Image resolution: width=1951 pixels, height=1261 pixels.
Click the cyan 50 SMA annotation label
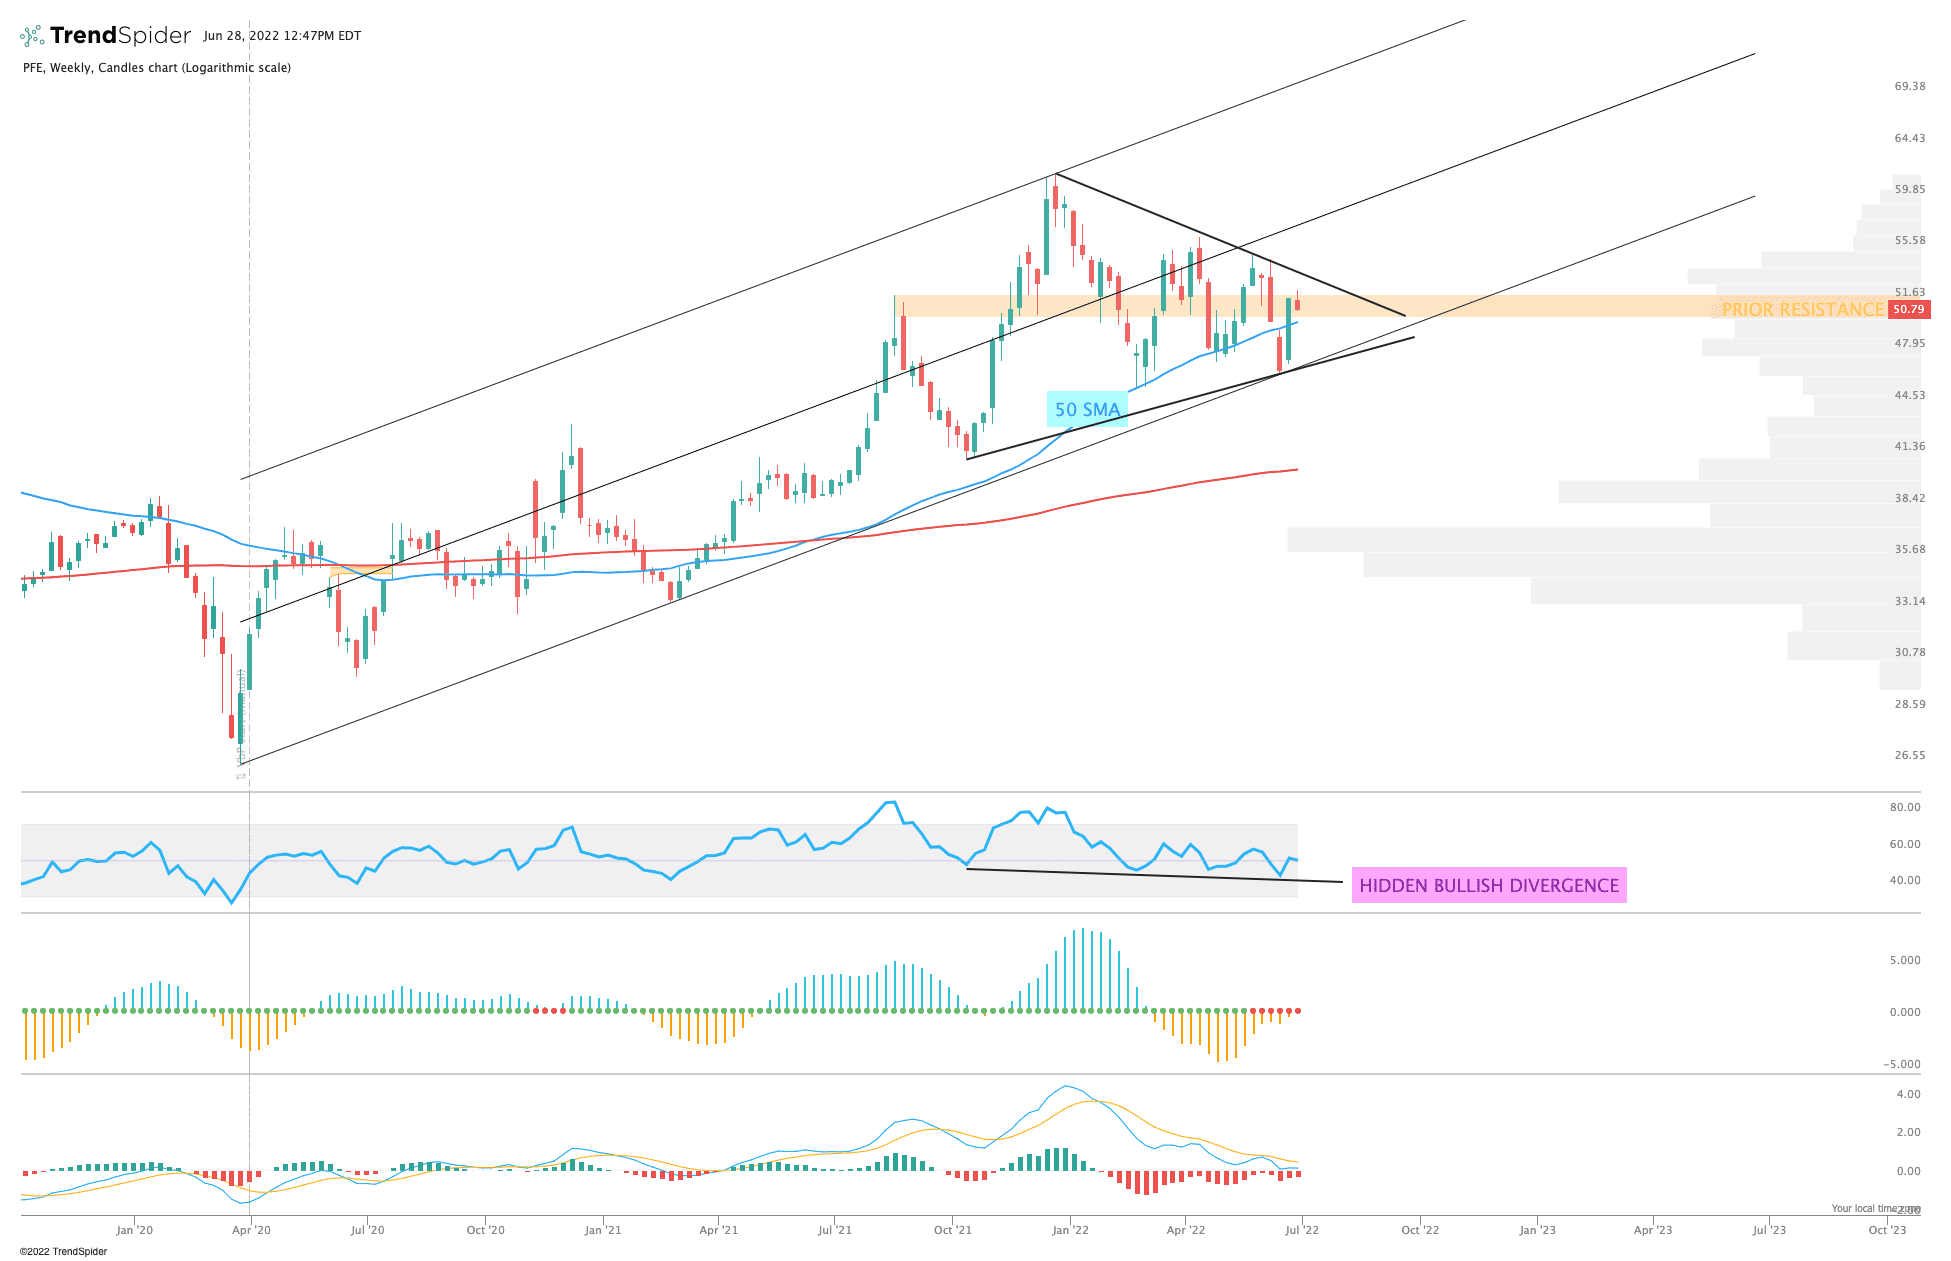click(1087, 409)
